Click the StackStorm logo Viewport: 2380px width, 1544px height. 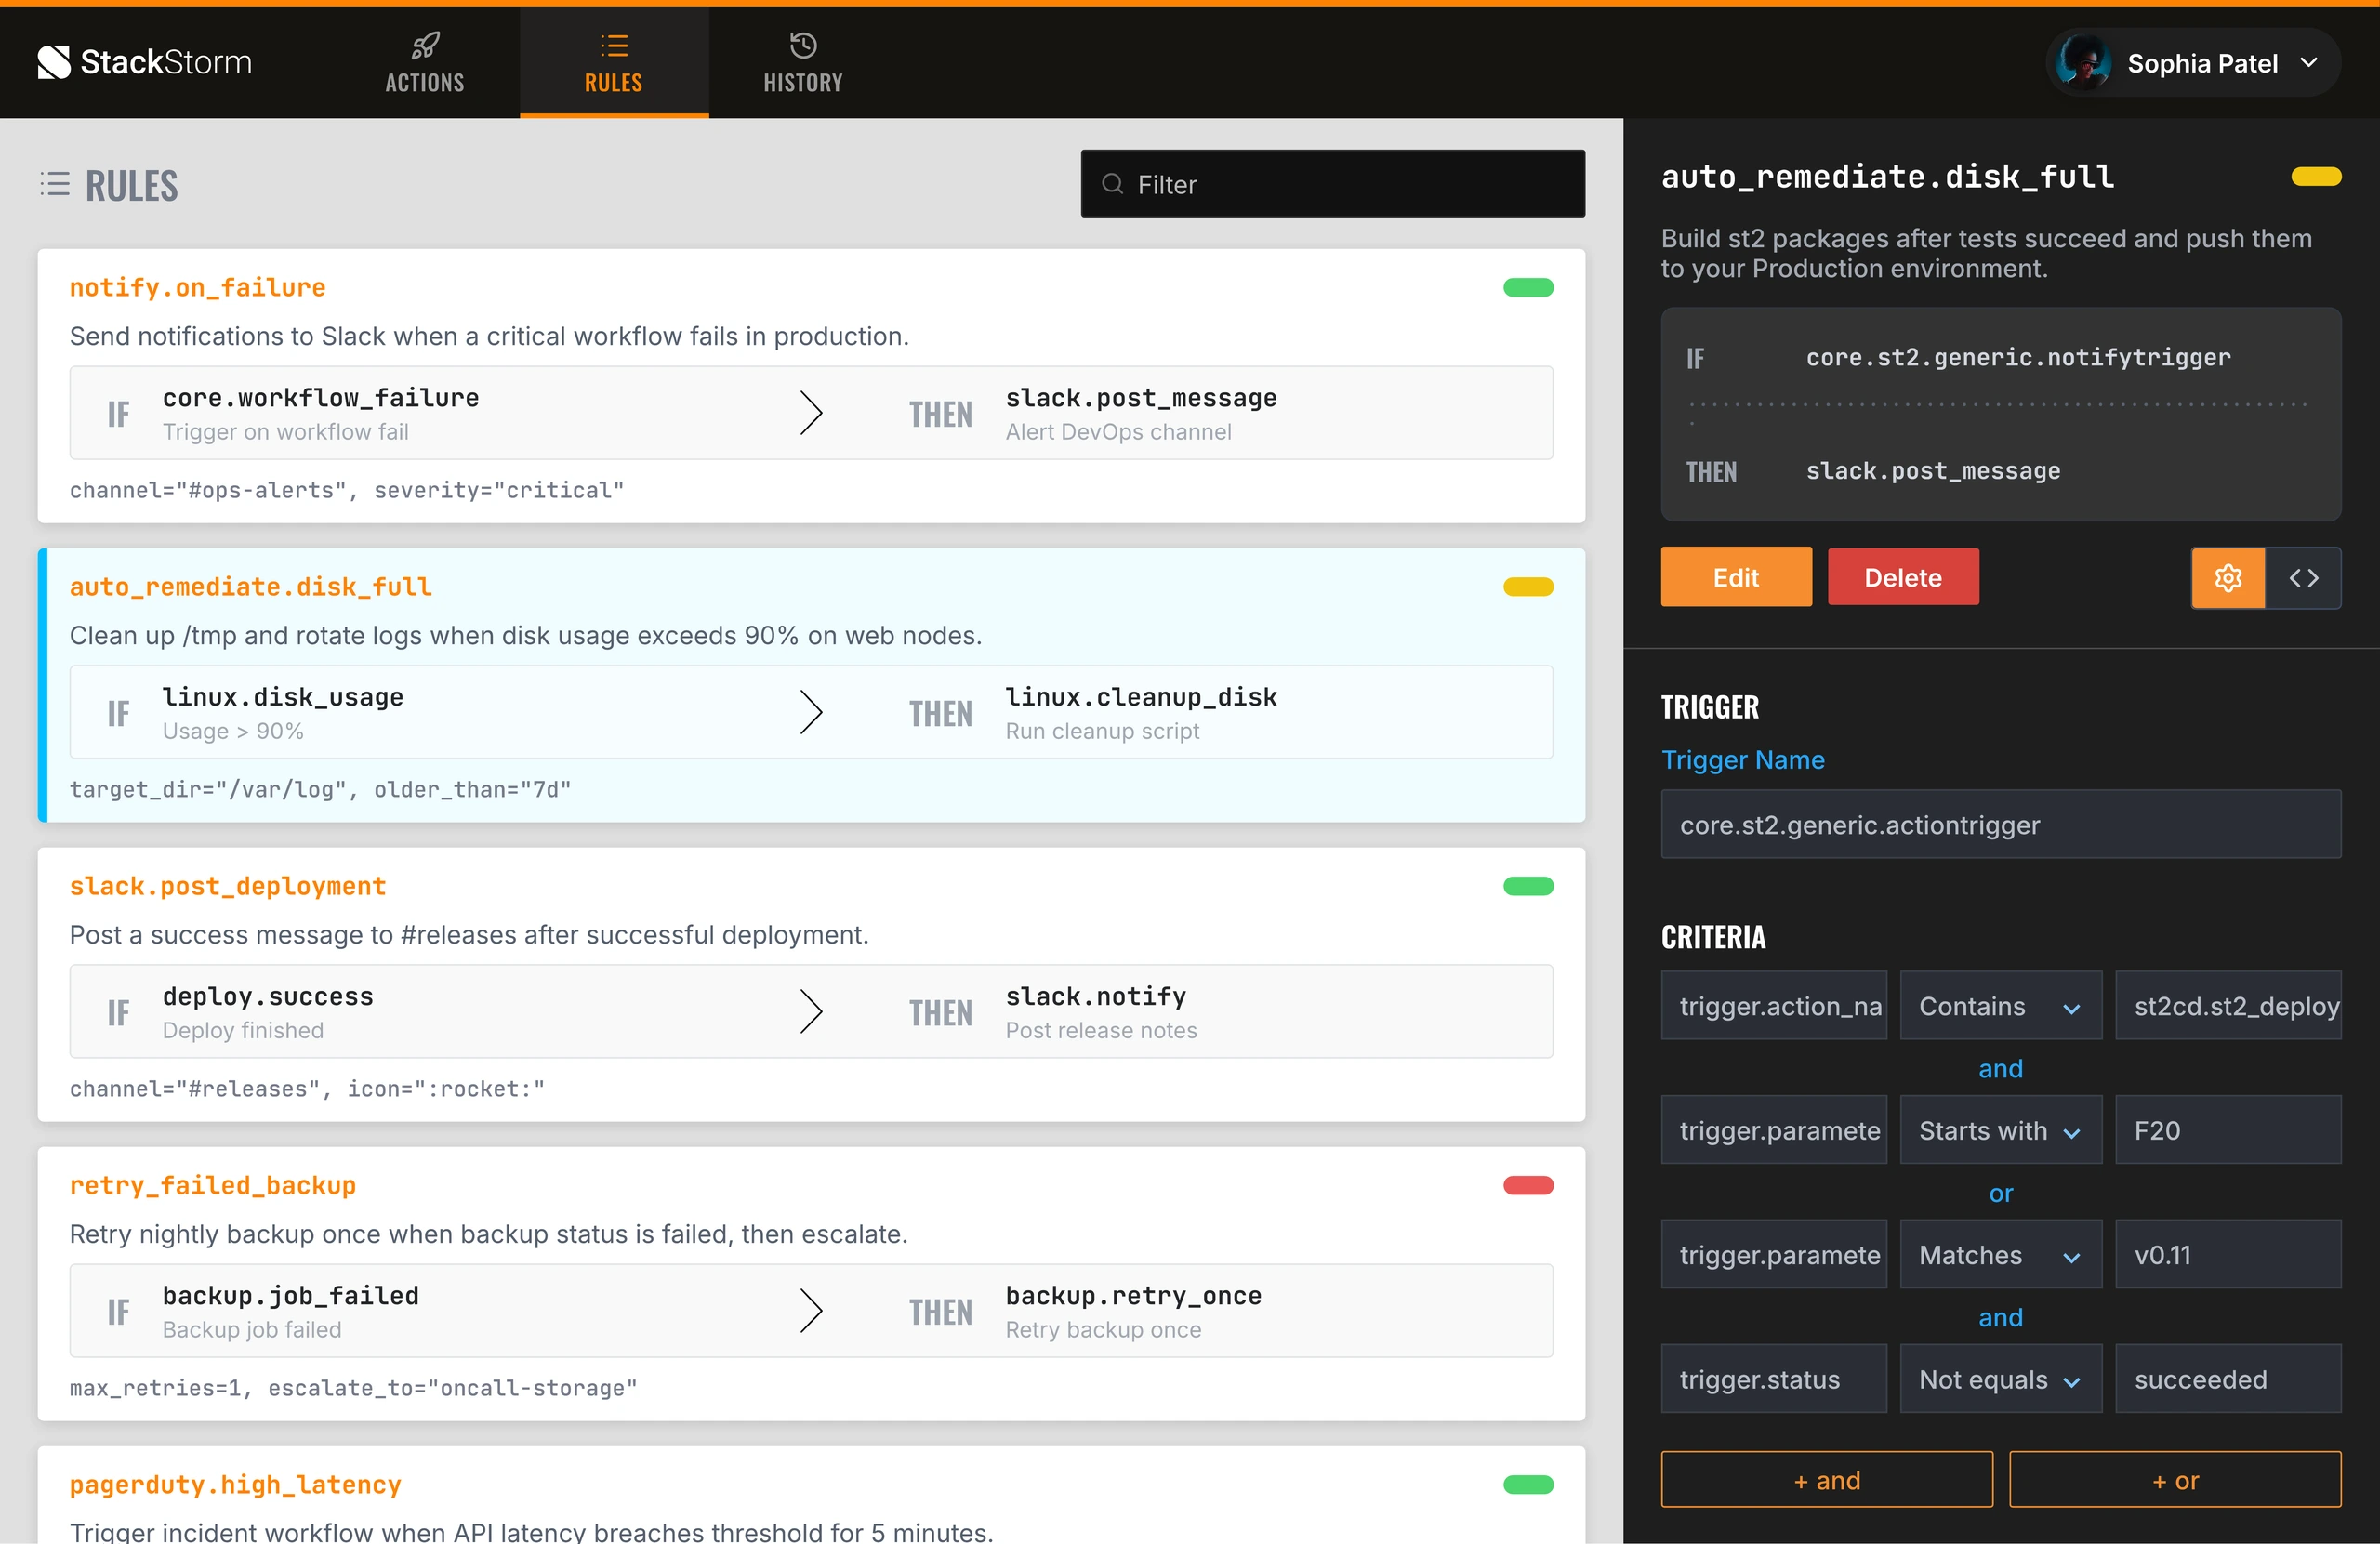click(x=144, y=62)
